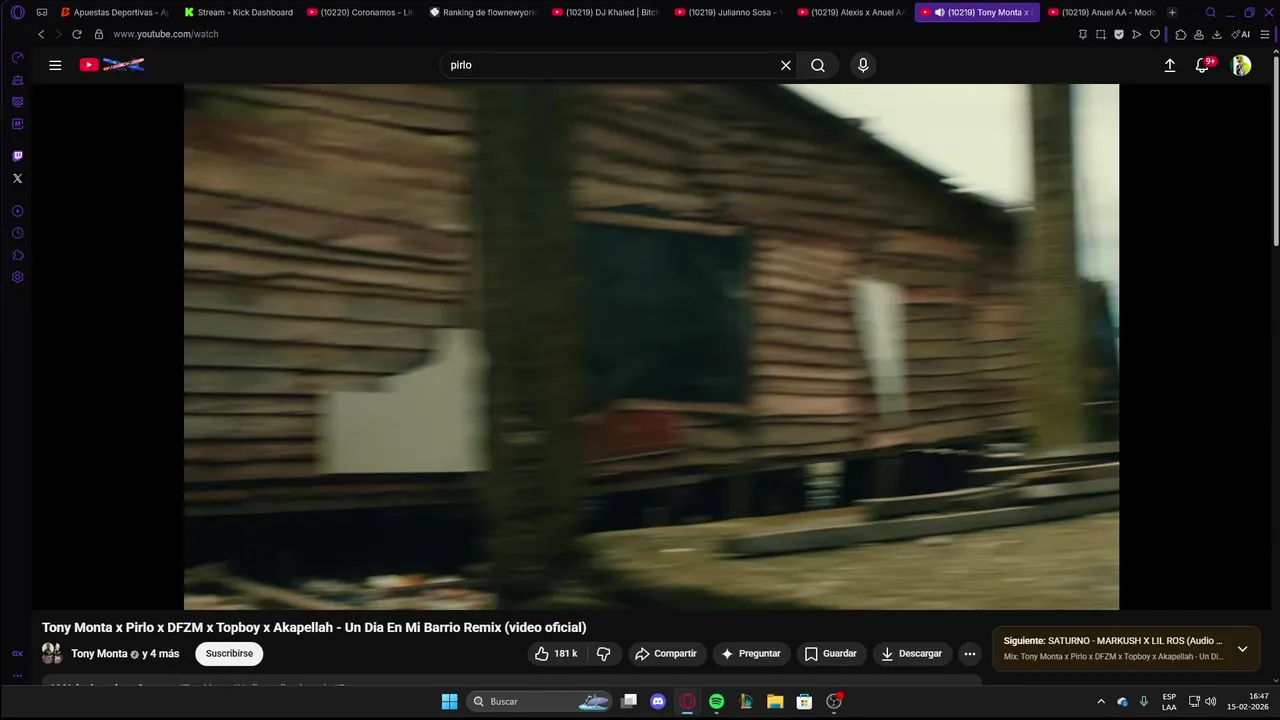This screenshot has height=720, width=1280.
Task: Open Extensions cube icon in sidebar
Action: pos(17,255)
